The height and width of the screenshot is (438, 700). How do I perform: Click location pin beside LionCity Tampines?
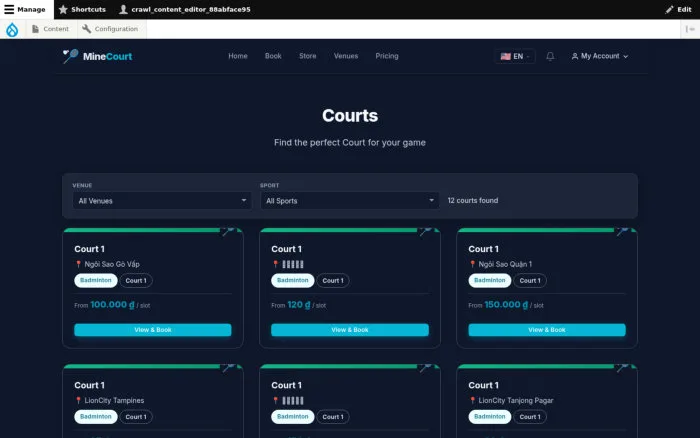tap(78, 400)
